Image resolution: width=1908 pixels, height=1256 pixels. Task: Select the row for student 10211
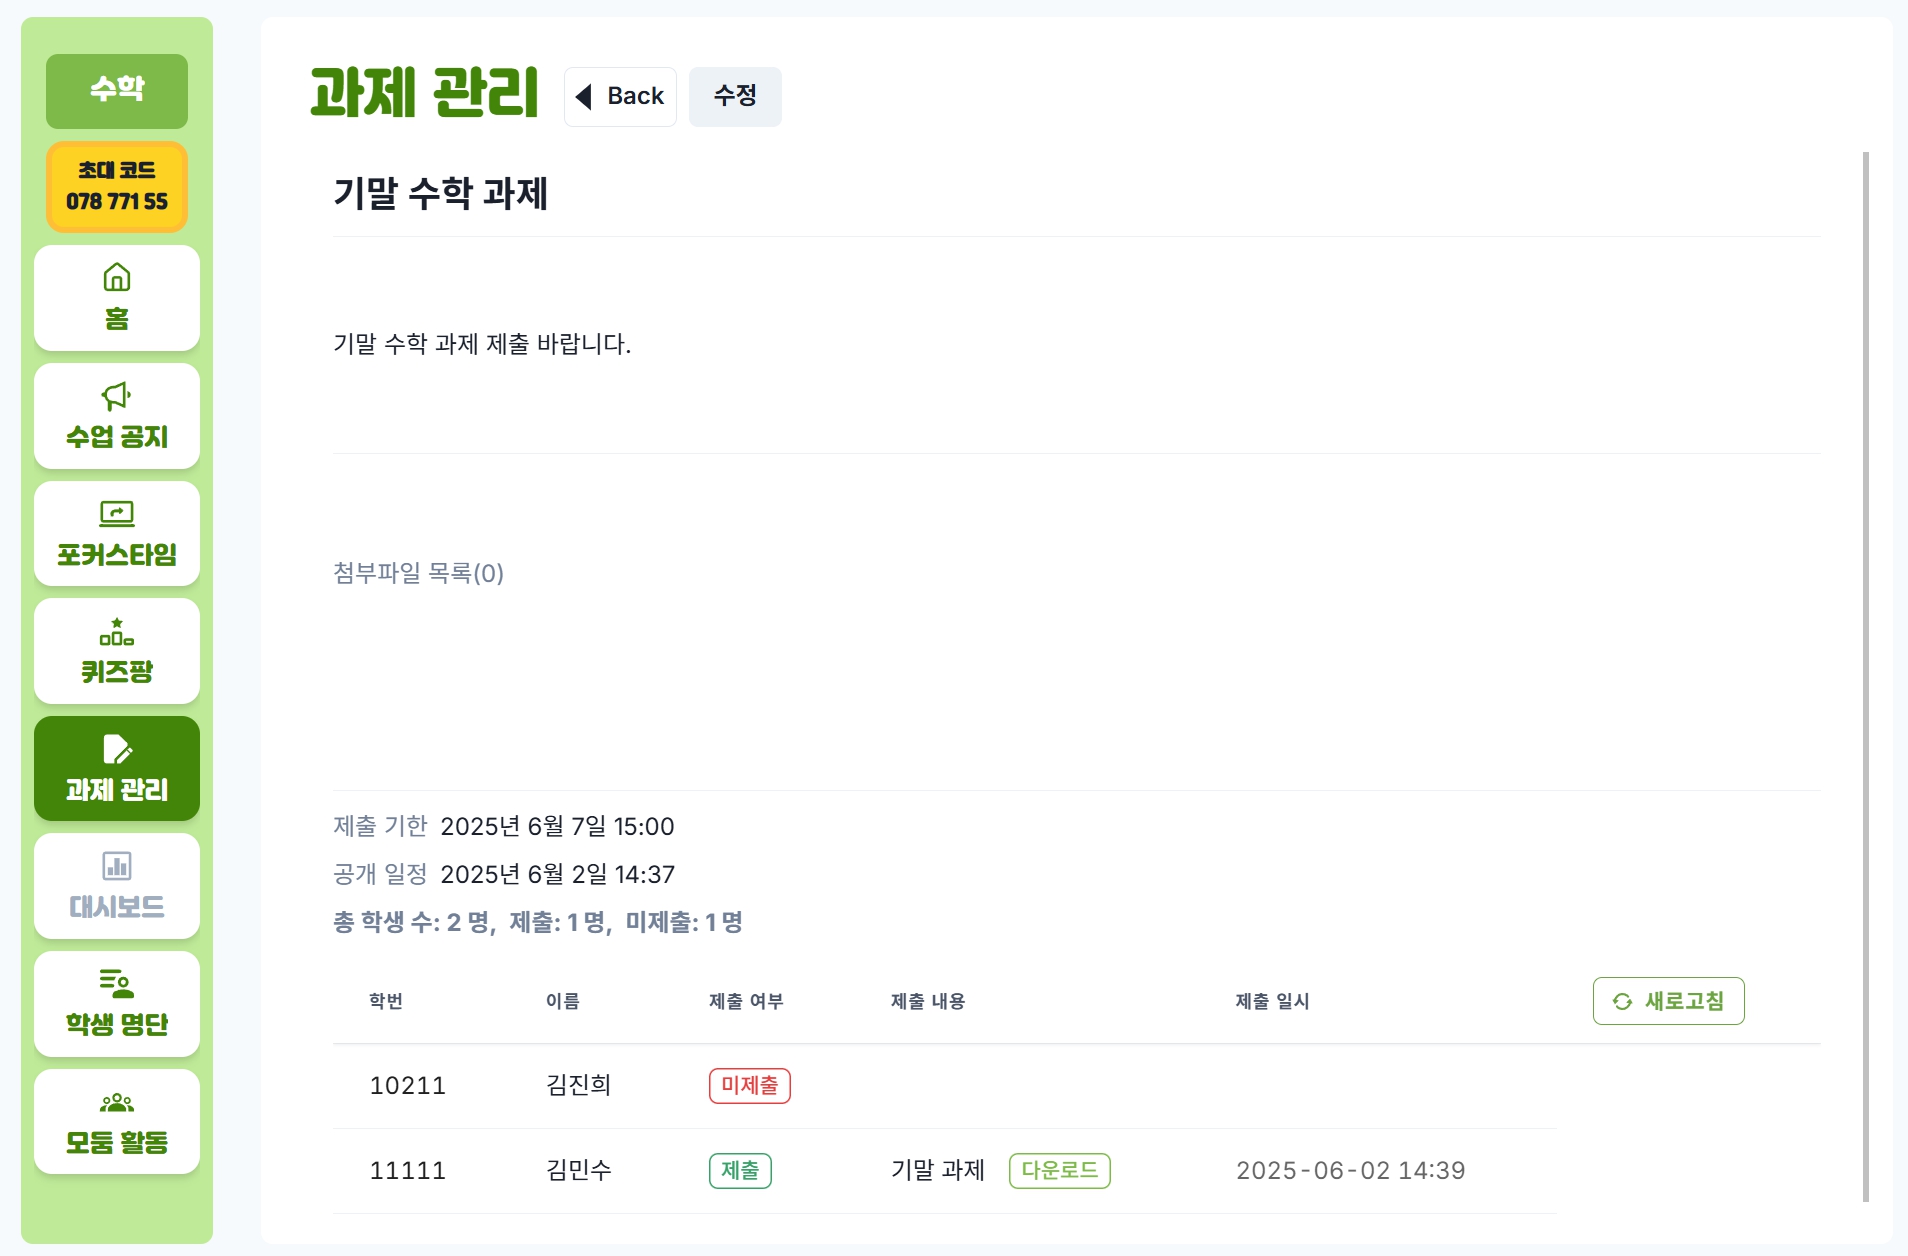tap(945, 1086)
